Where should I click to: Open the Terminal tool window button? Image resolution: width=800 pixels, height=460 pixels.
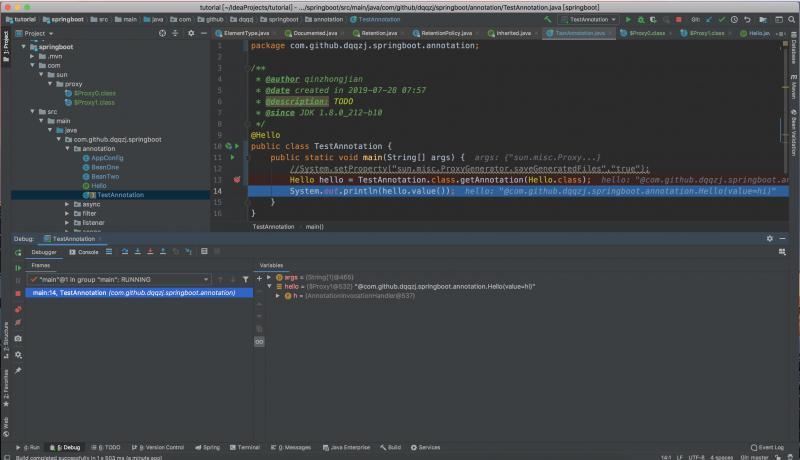click(x=245, y=447)
